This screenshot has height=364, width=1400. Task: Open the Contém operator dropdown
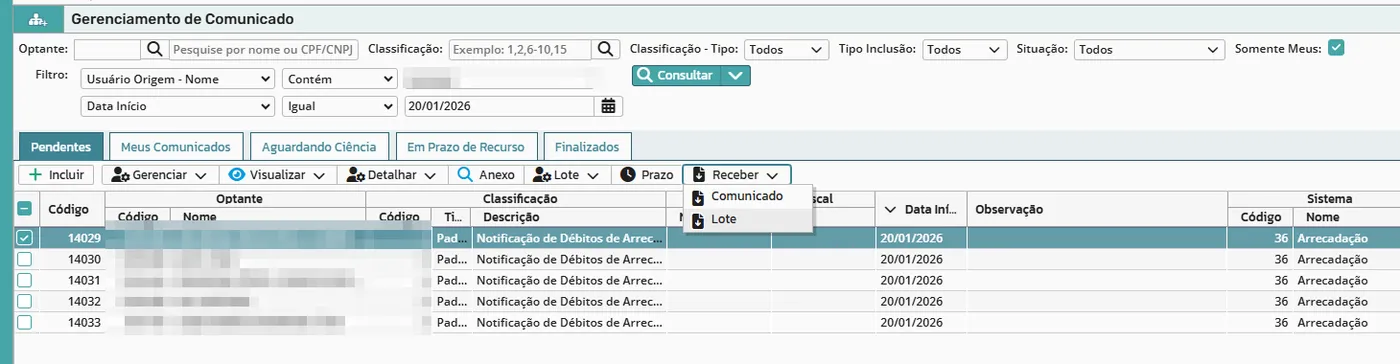(x=340, y=79)
